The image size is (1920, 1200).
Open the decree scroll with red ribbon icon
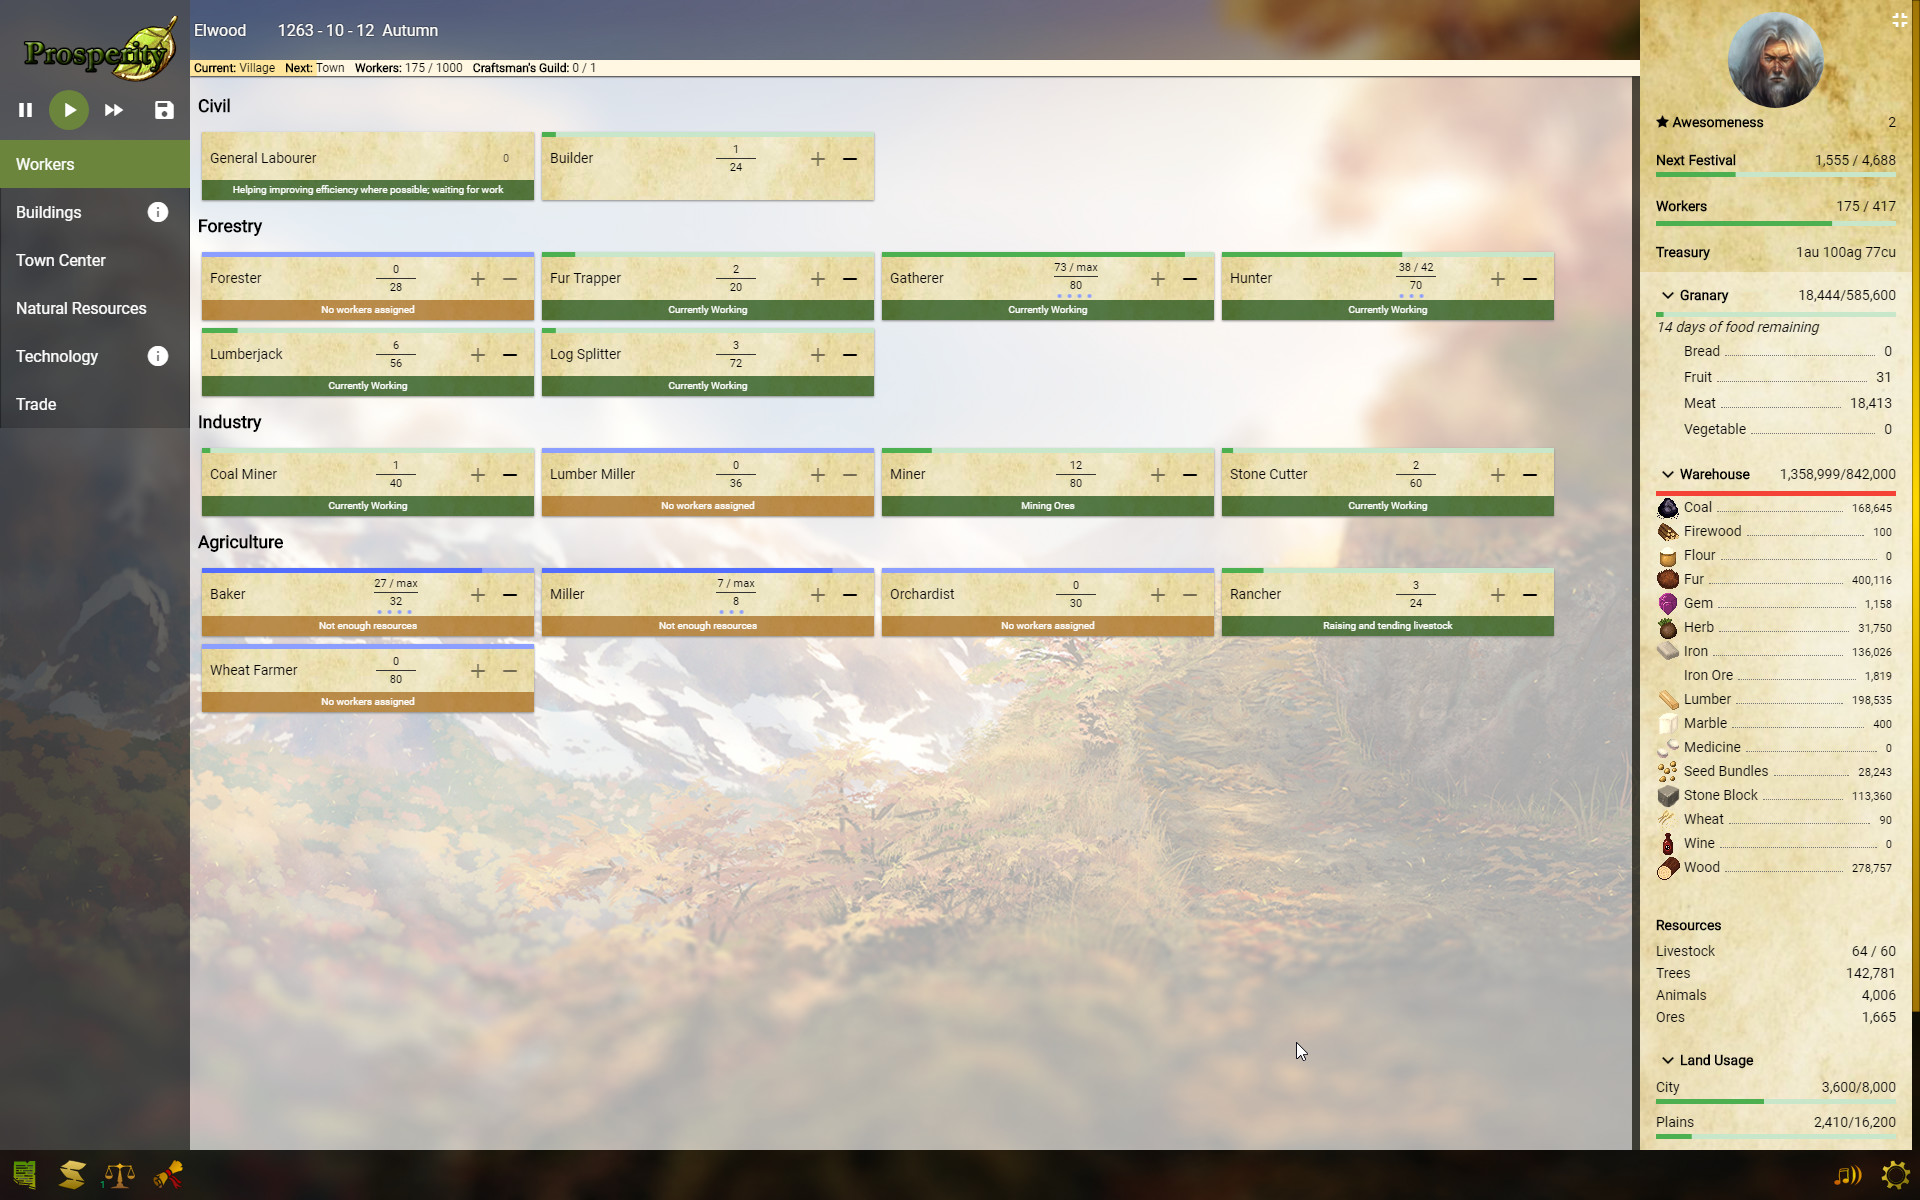(x=167, y=1175)
